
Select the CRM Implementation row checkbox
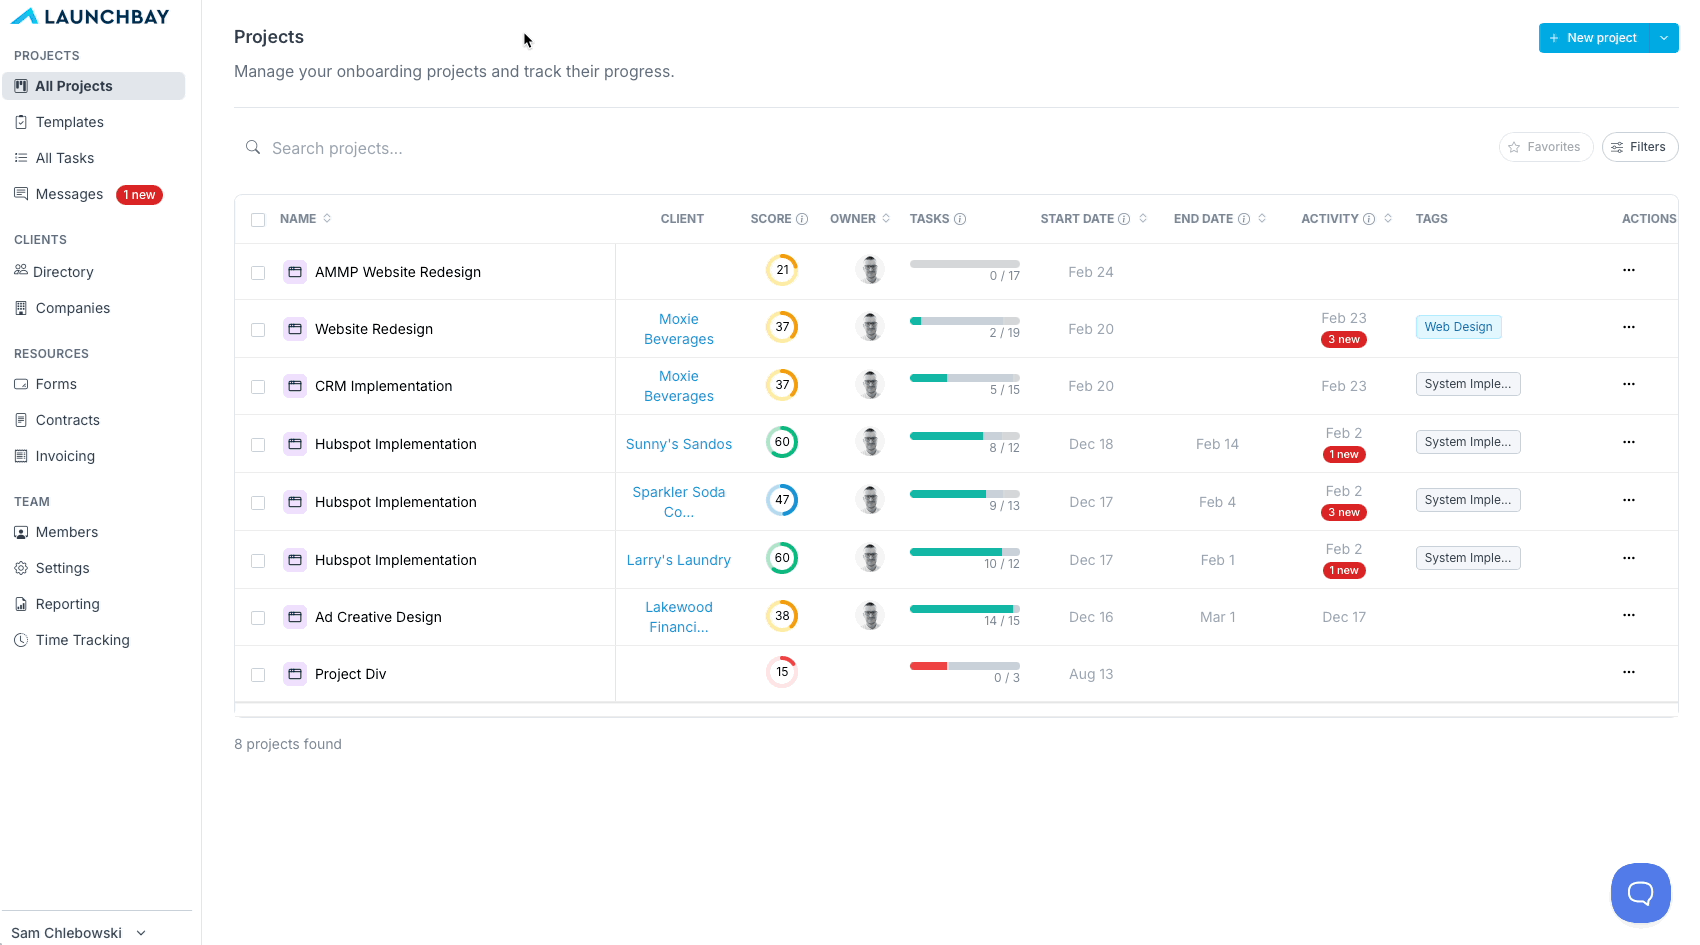(258, 387)
